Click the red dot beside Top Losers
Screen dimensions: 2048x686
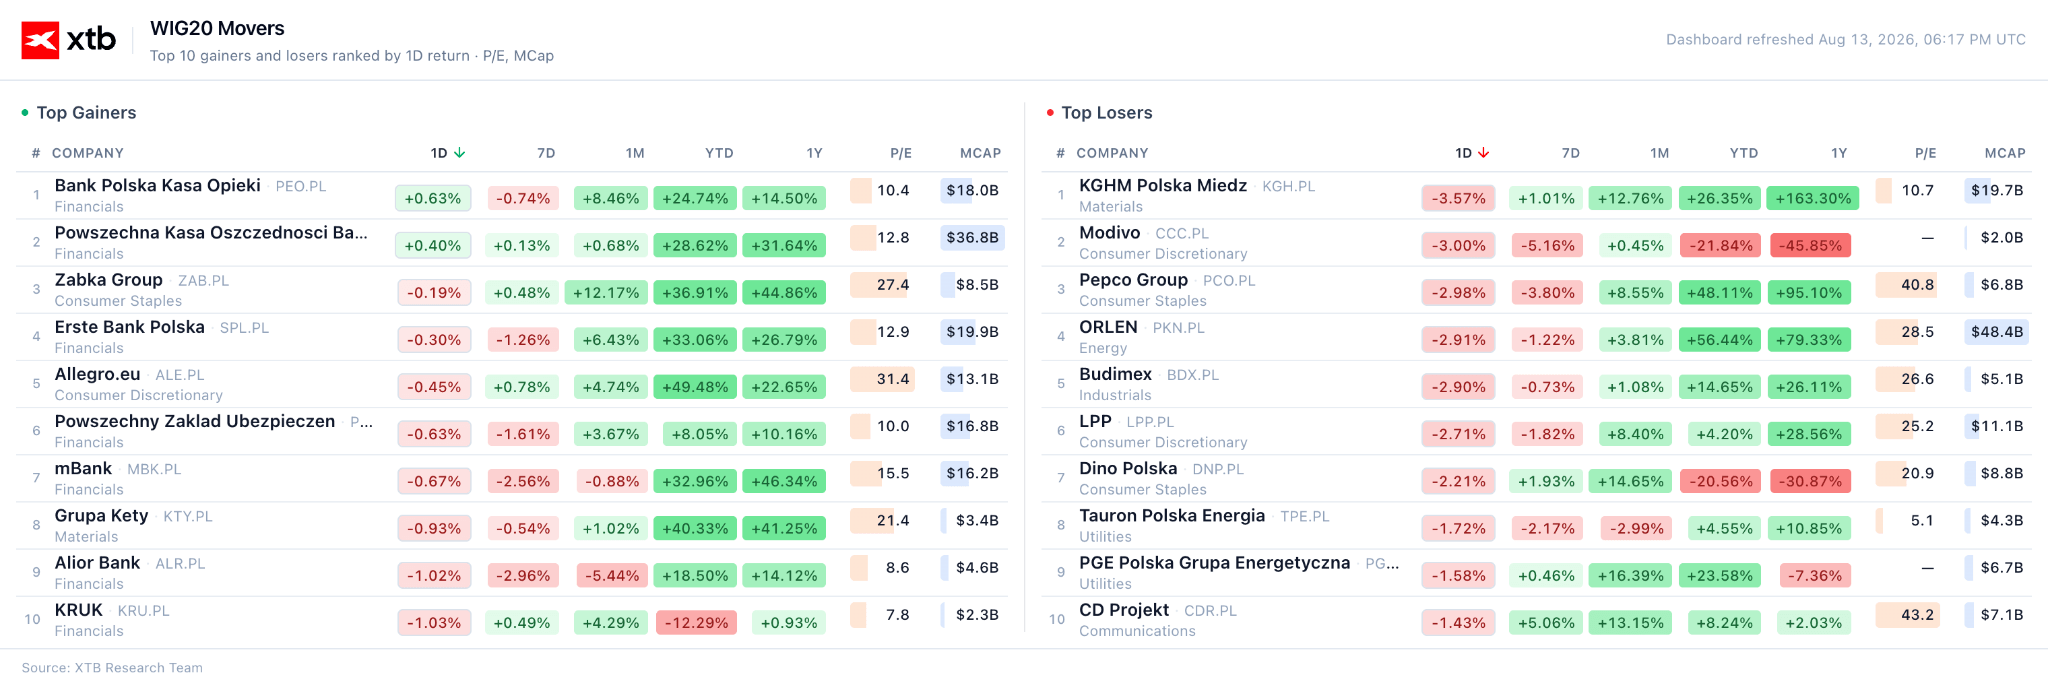pyautogui.click(x=1050, y=113)
